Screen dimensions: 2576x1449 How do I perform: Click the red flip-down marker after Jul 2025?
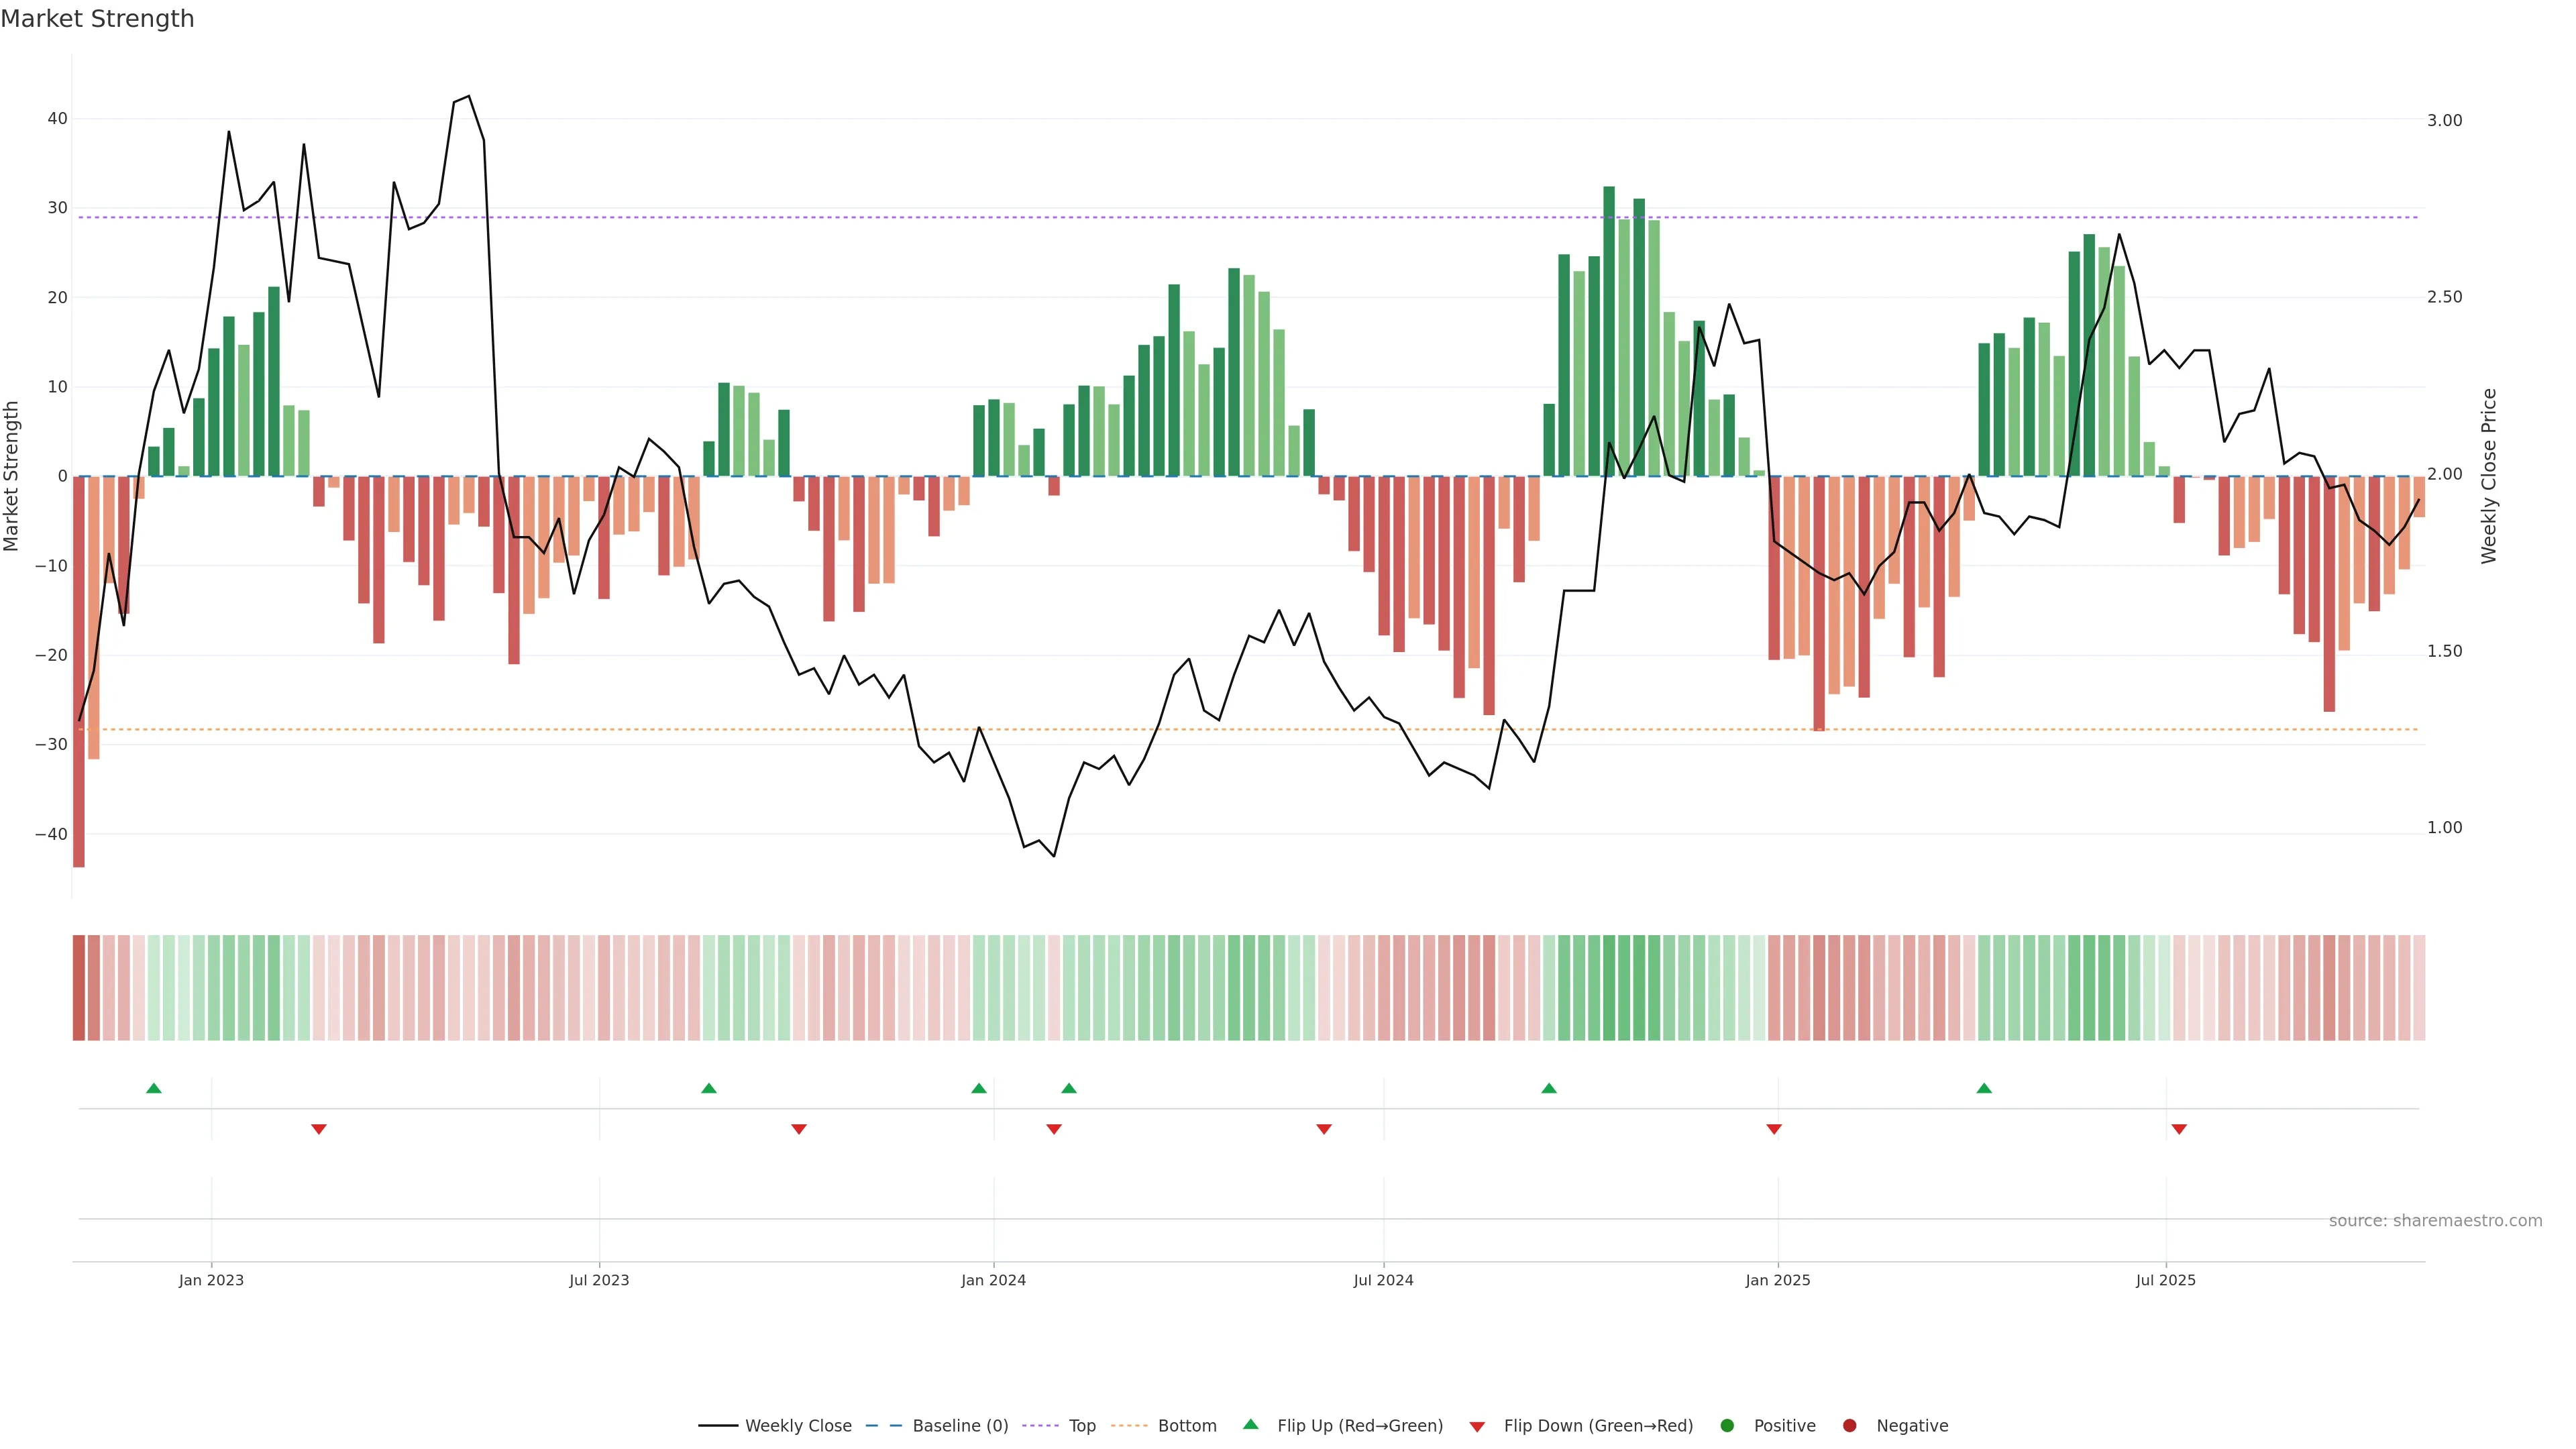(2179, 1129)
